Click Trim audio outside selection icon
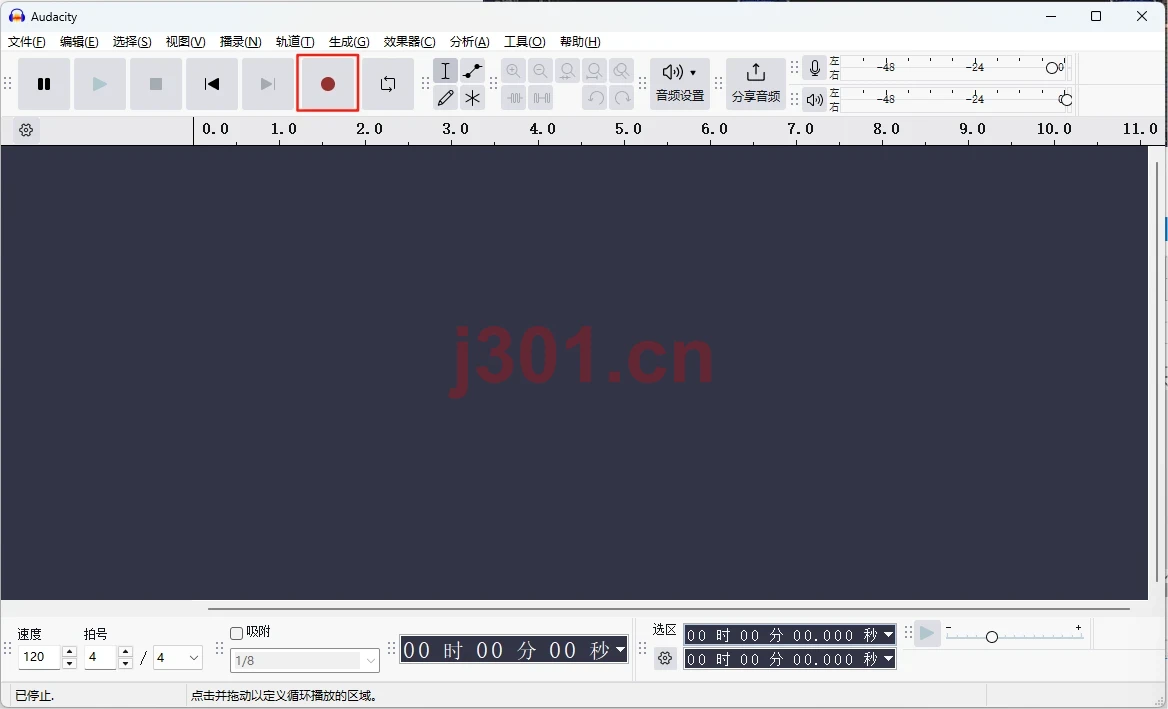Screen dimensions: 1168x709 pyautogui.click(x=513, y=98)
